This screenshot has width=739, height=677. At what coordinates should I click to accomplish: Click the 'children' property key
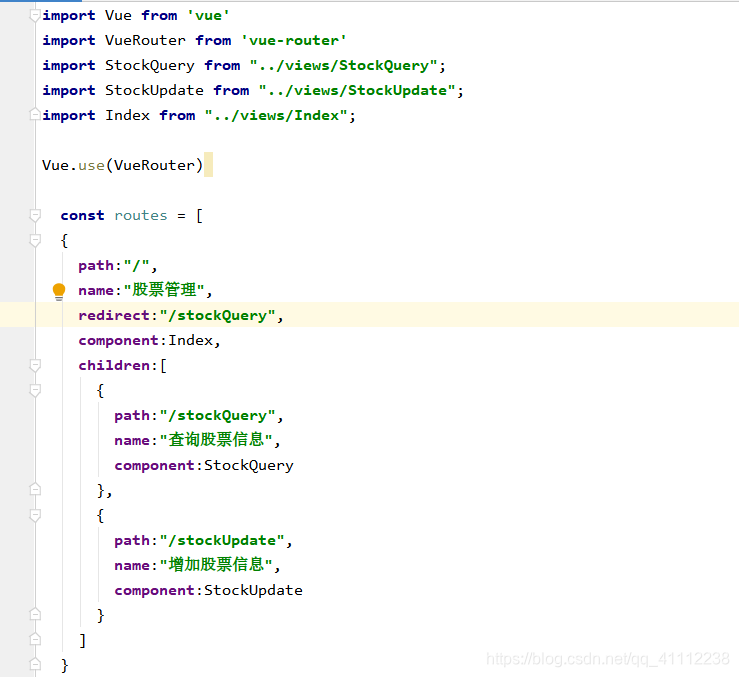(x=114, y=365)
